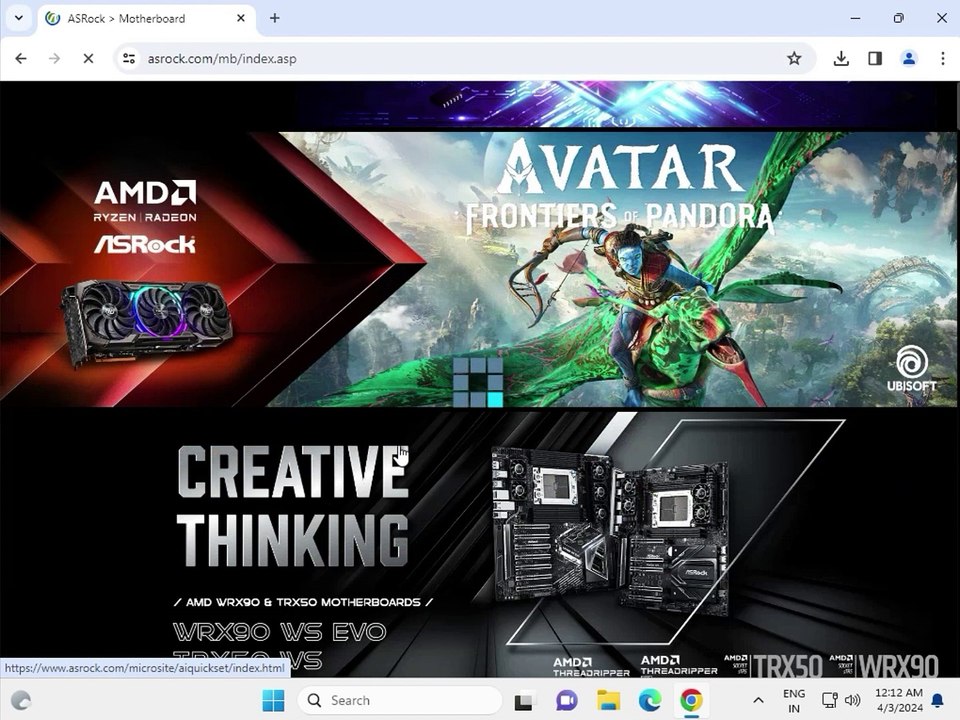Image resolution: width=960 pixels, height=720 pixels.
Task: Click the forward navigation arrow
Action: click(54, 59)
